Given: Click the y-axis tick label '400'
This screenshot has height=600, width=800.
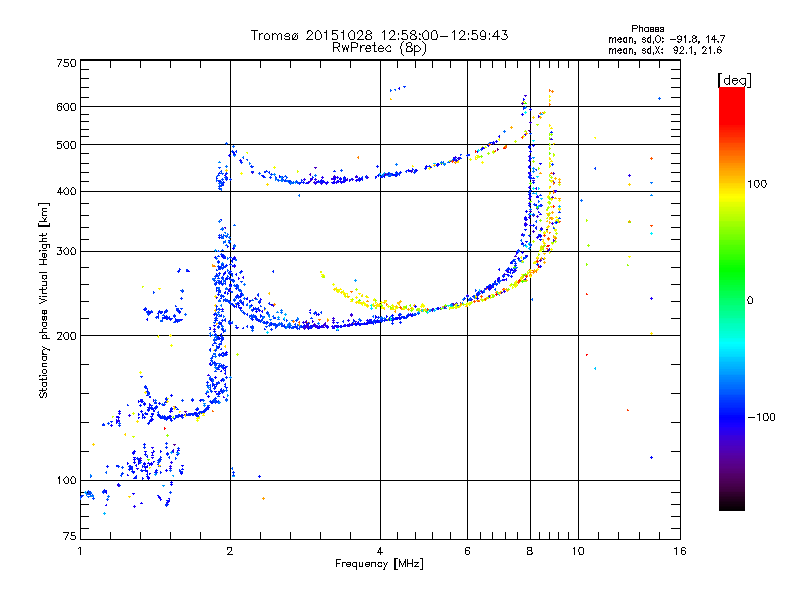Looking at the screenshot, I should point(66,191).
